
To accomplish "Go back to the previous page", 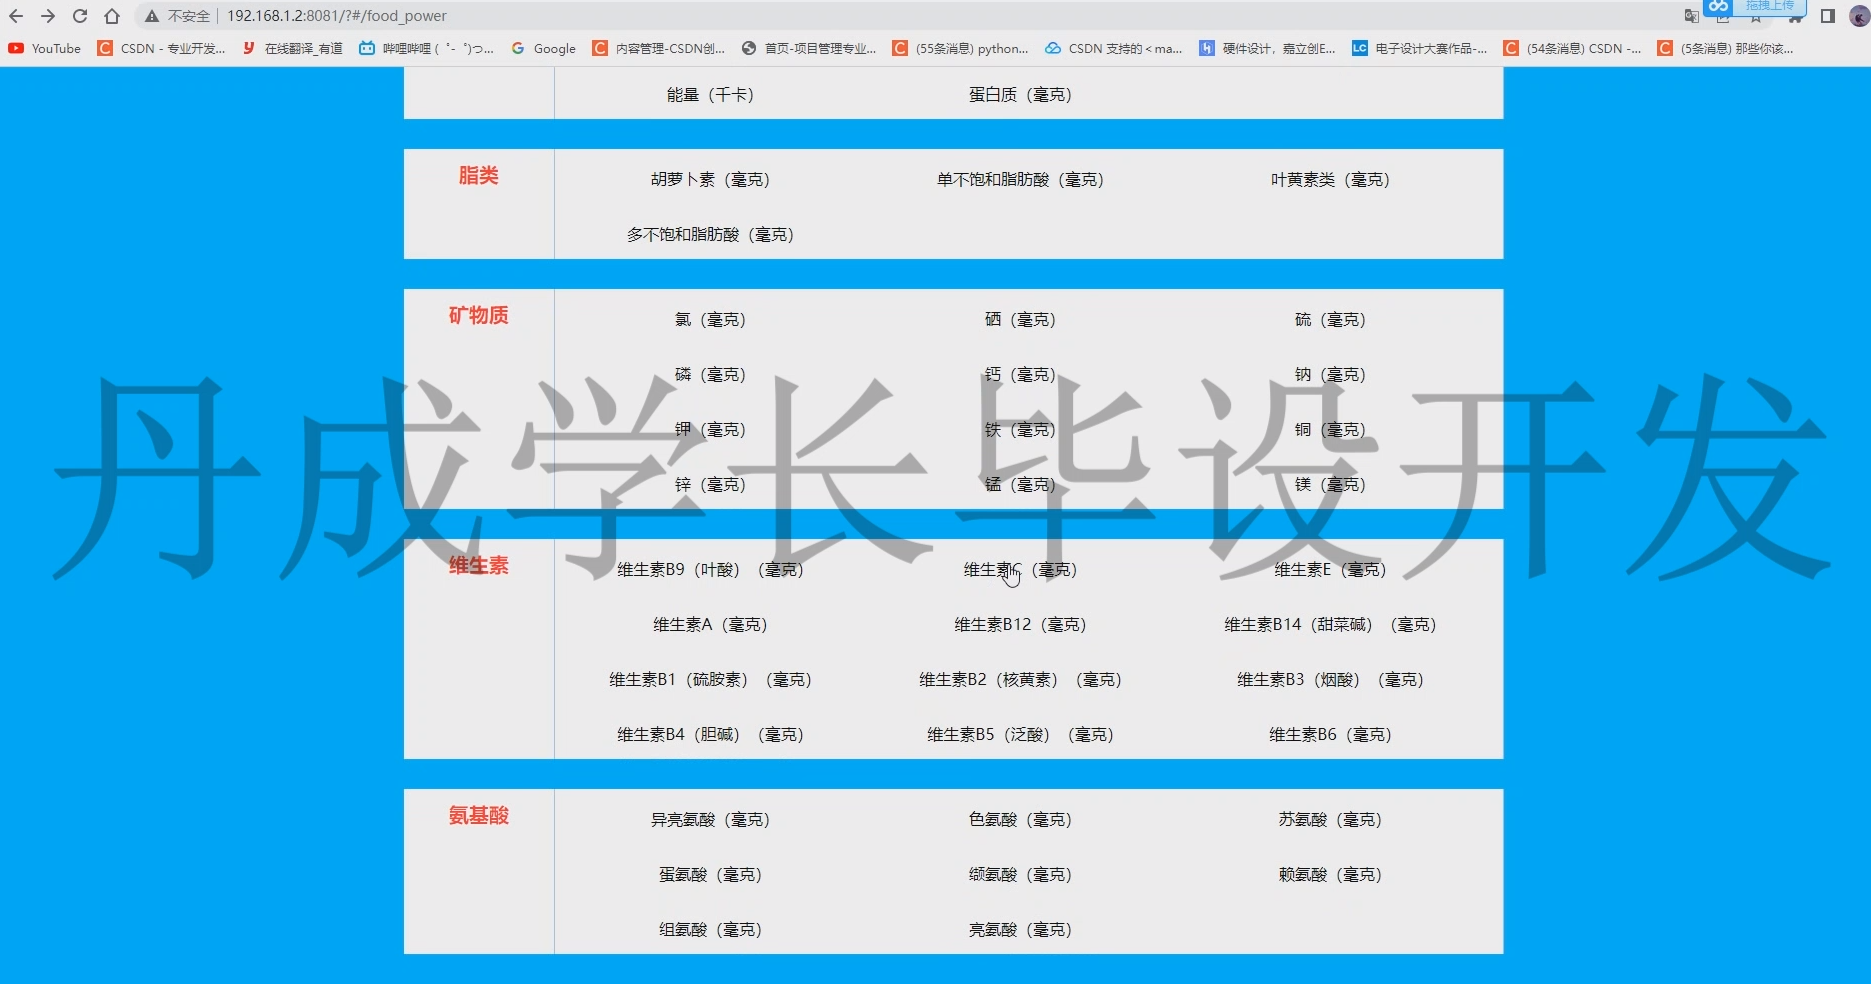I will coord(16,16).
